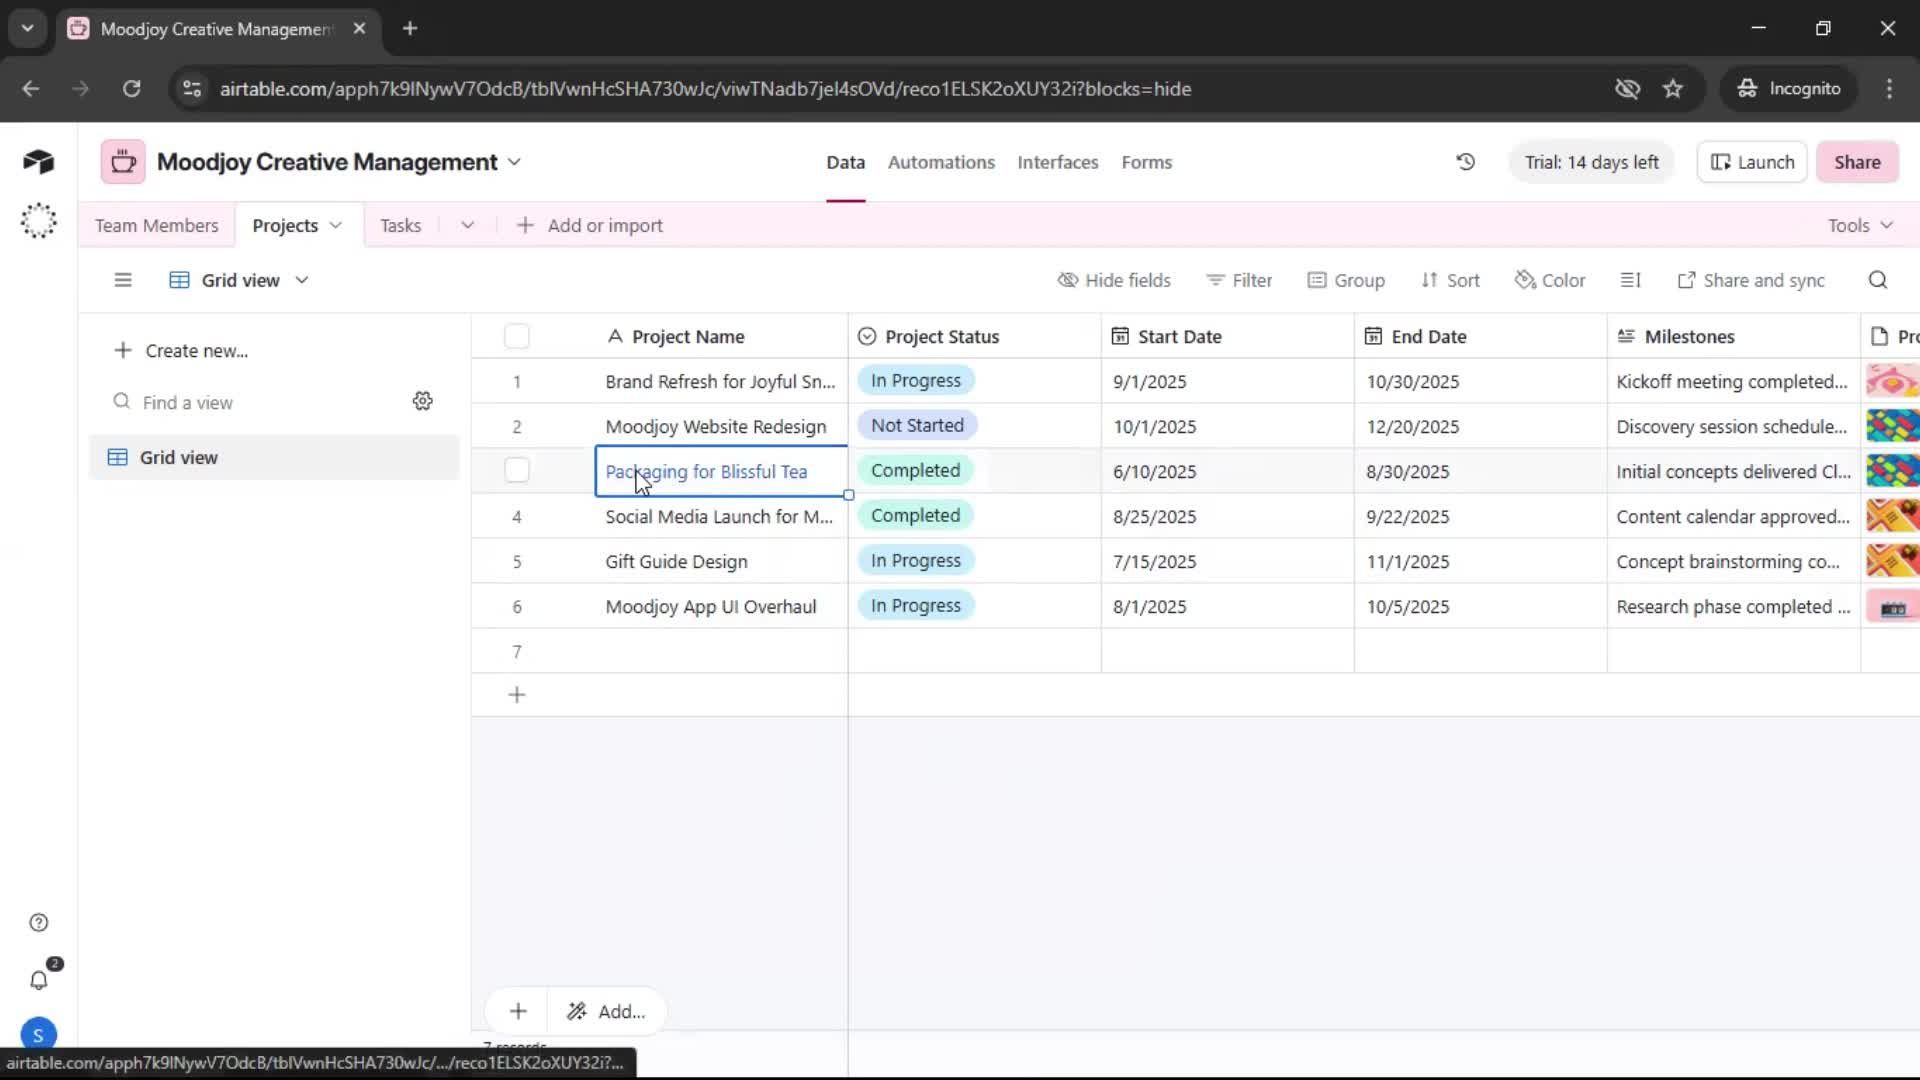Toggle the views sidebar hamburger icon
Screen dimensions: 1920x1080
(x=123, y=280)
